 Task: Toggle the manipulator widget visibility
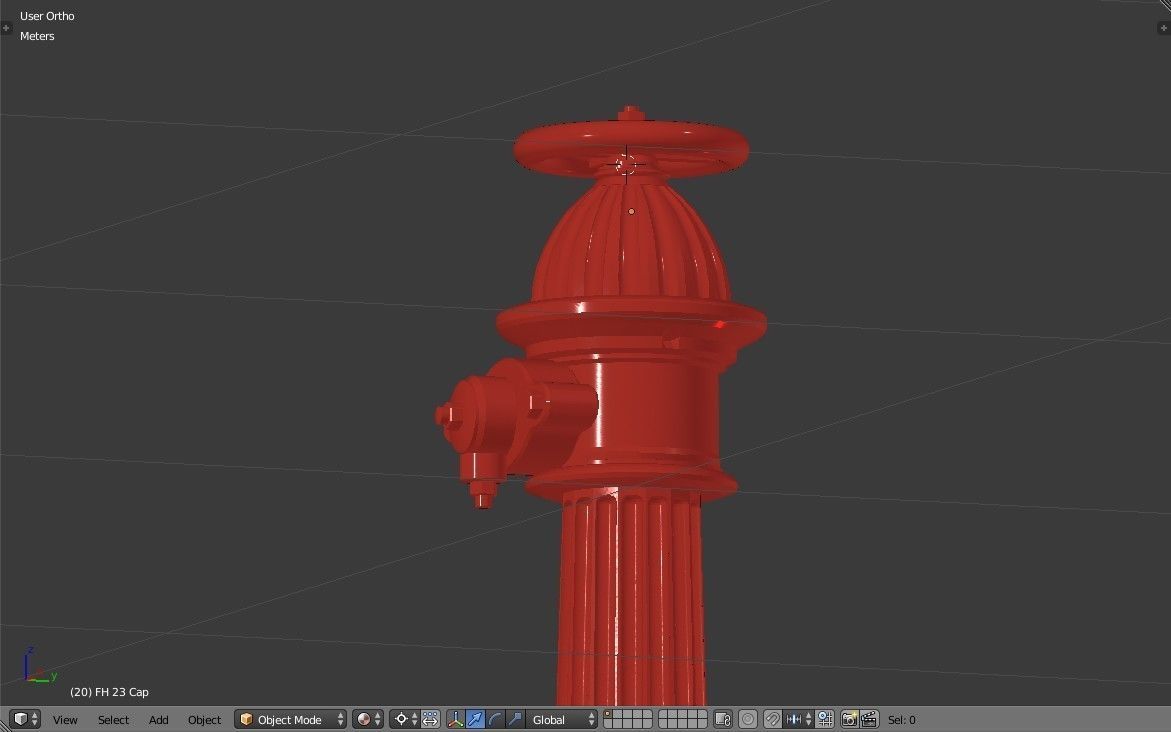pyautogui.click(x=457, y=719)
